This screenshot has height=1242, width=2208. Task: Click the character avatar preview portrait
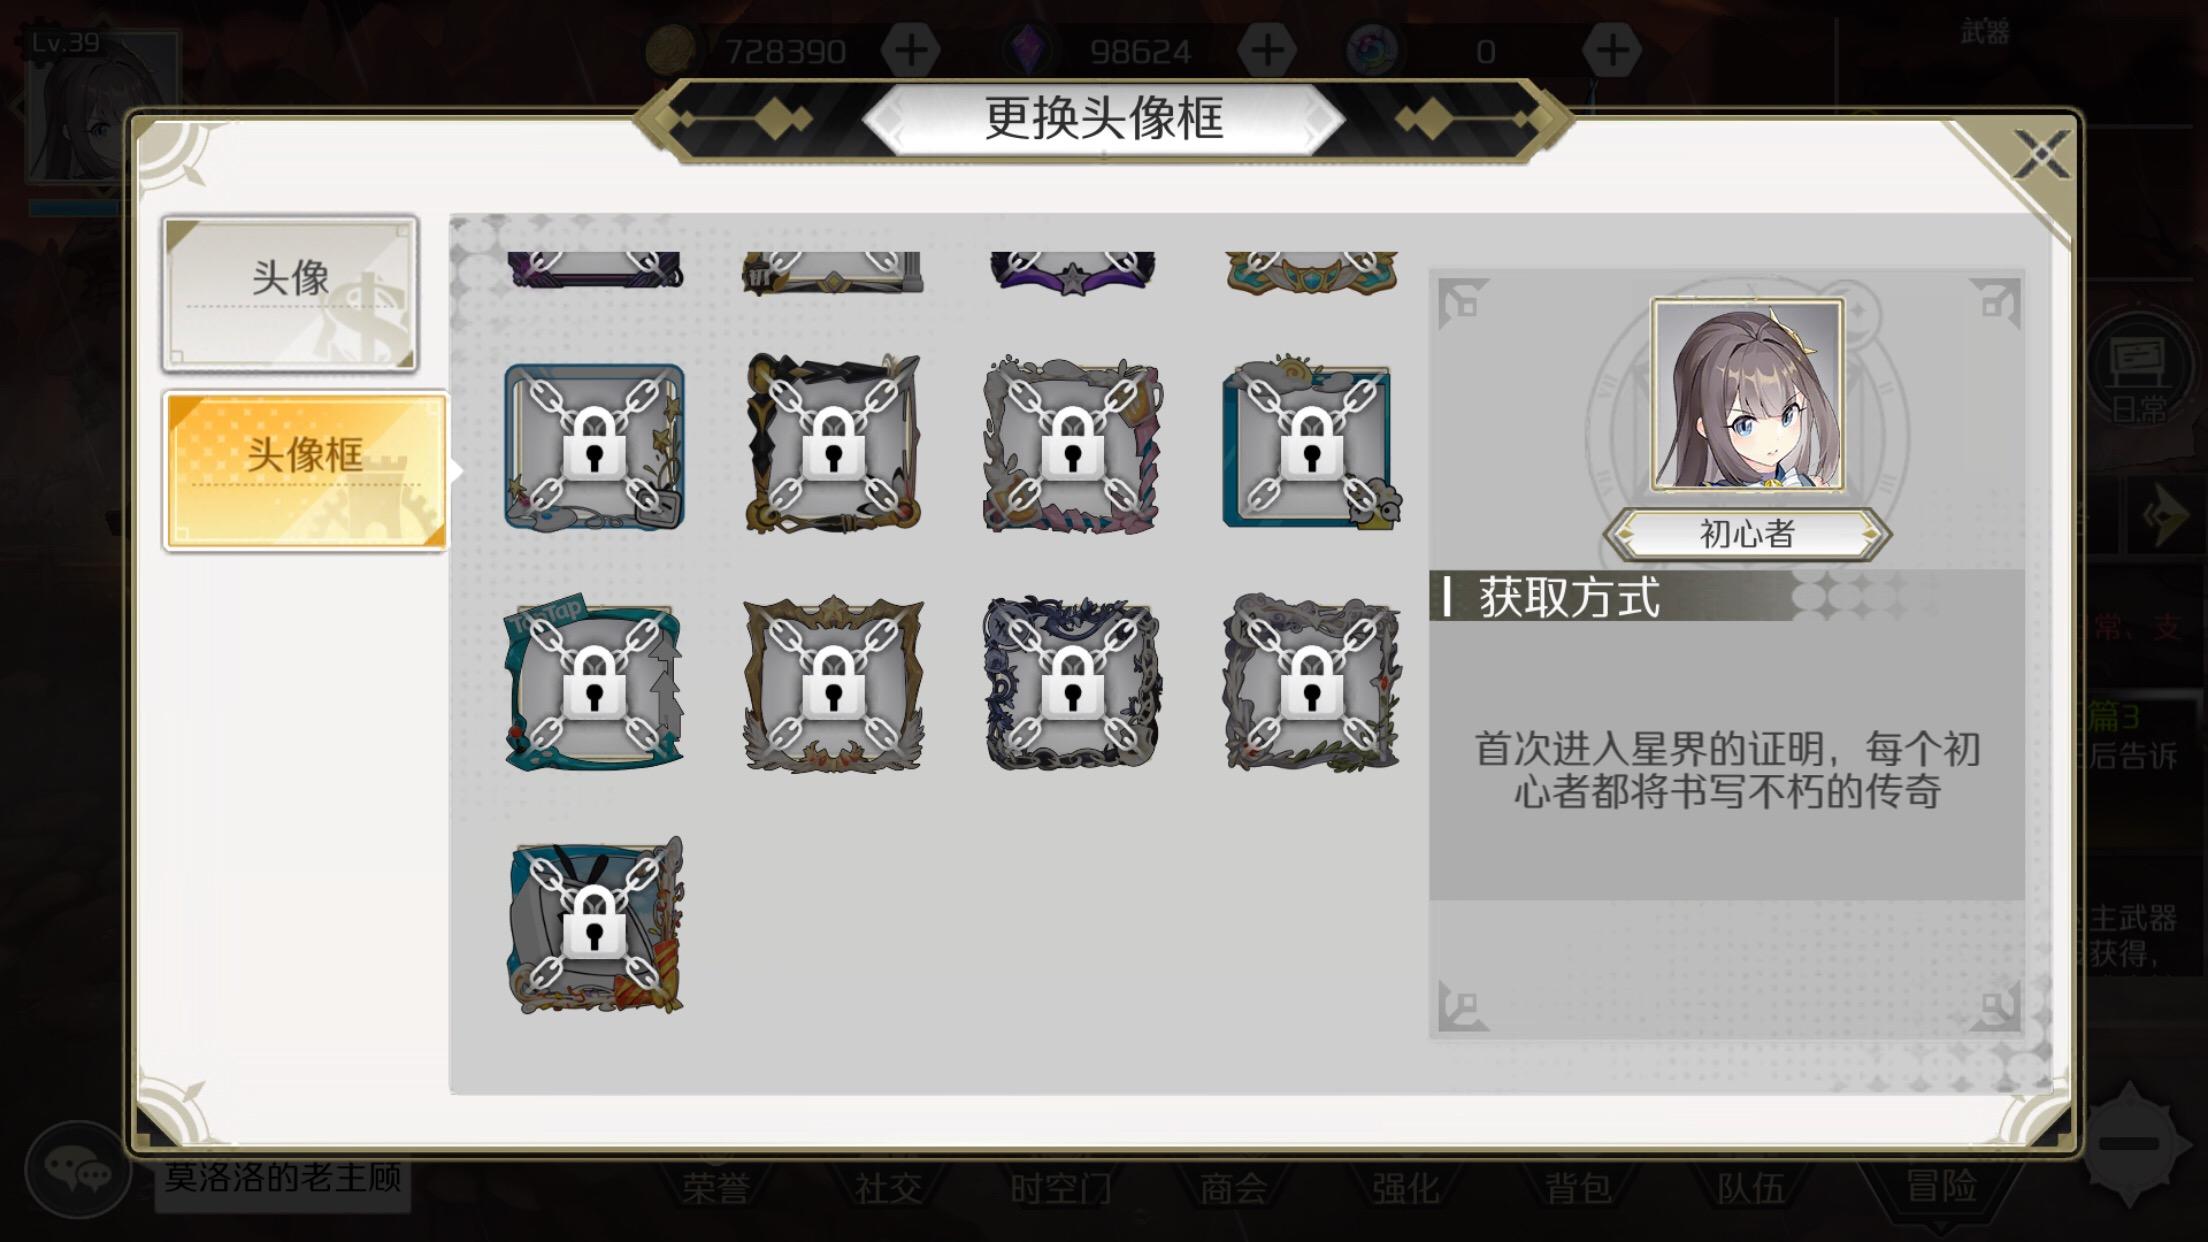click(x=1747, y=395)
